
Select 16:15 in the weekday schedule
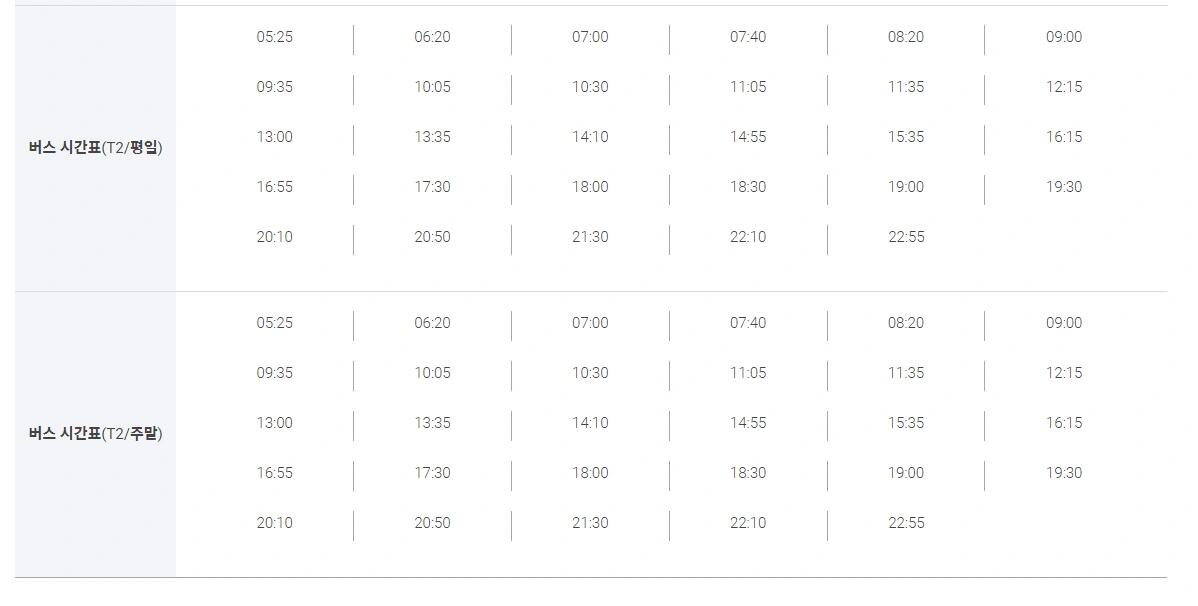(1064, 137)
